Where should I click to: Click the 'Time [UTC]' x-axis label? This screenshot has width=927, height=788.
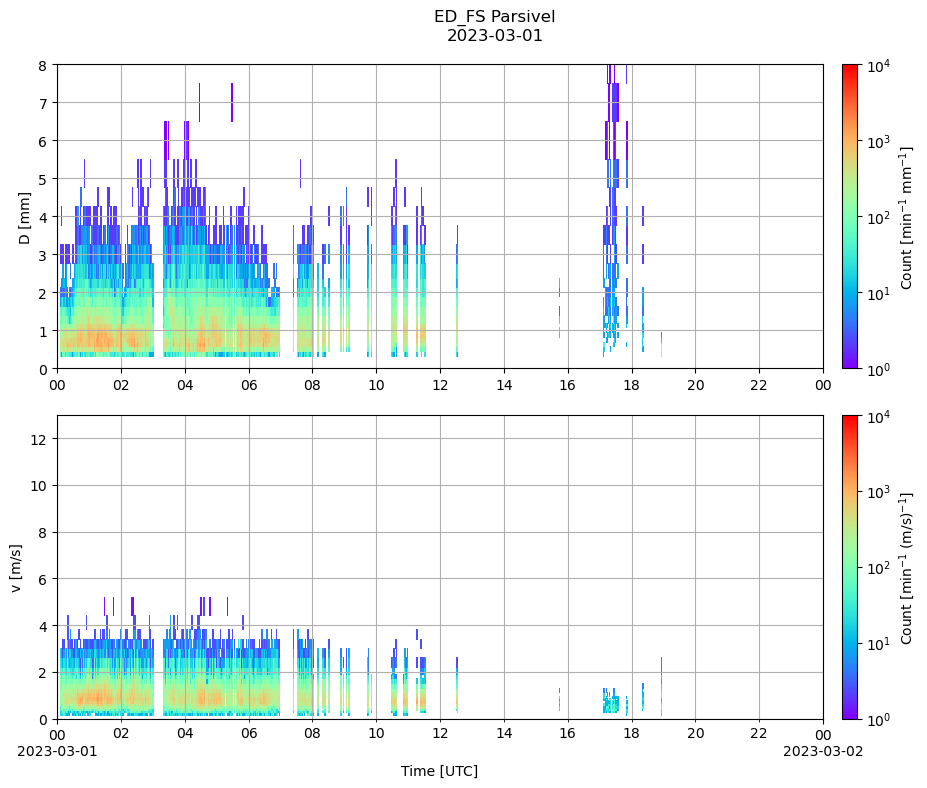(x=439, y=771)
